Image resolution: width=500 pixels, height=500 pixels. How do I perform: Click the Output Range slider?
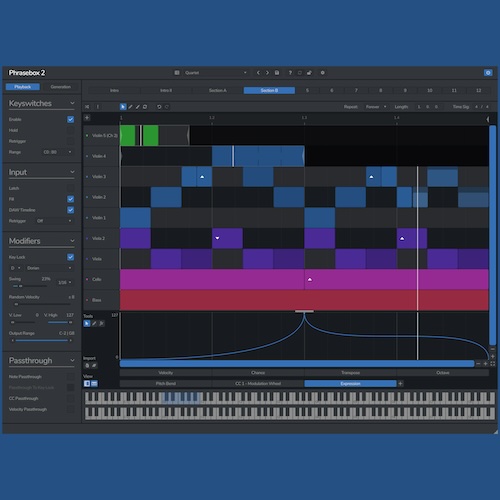[x=42, y=340]
